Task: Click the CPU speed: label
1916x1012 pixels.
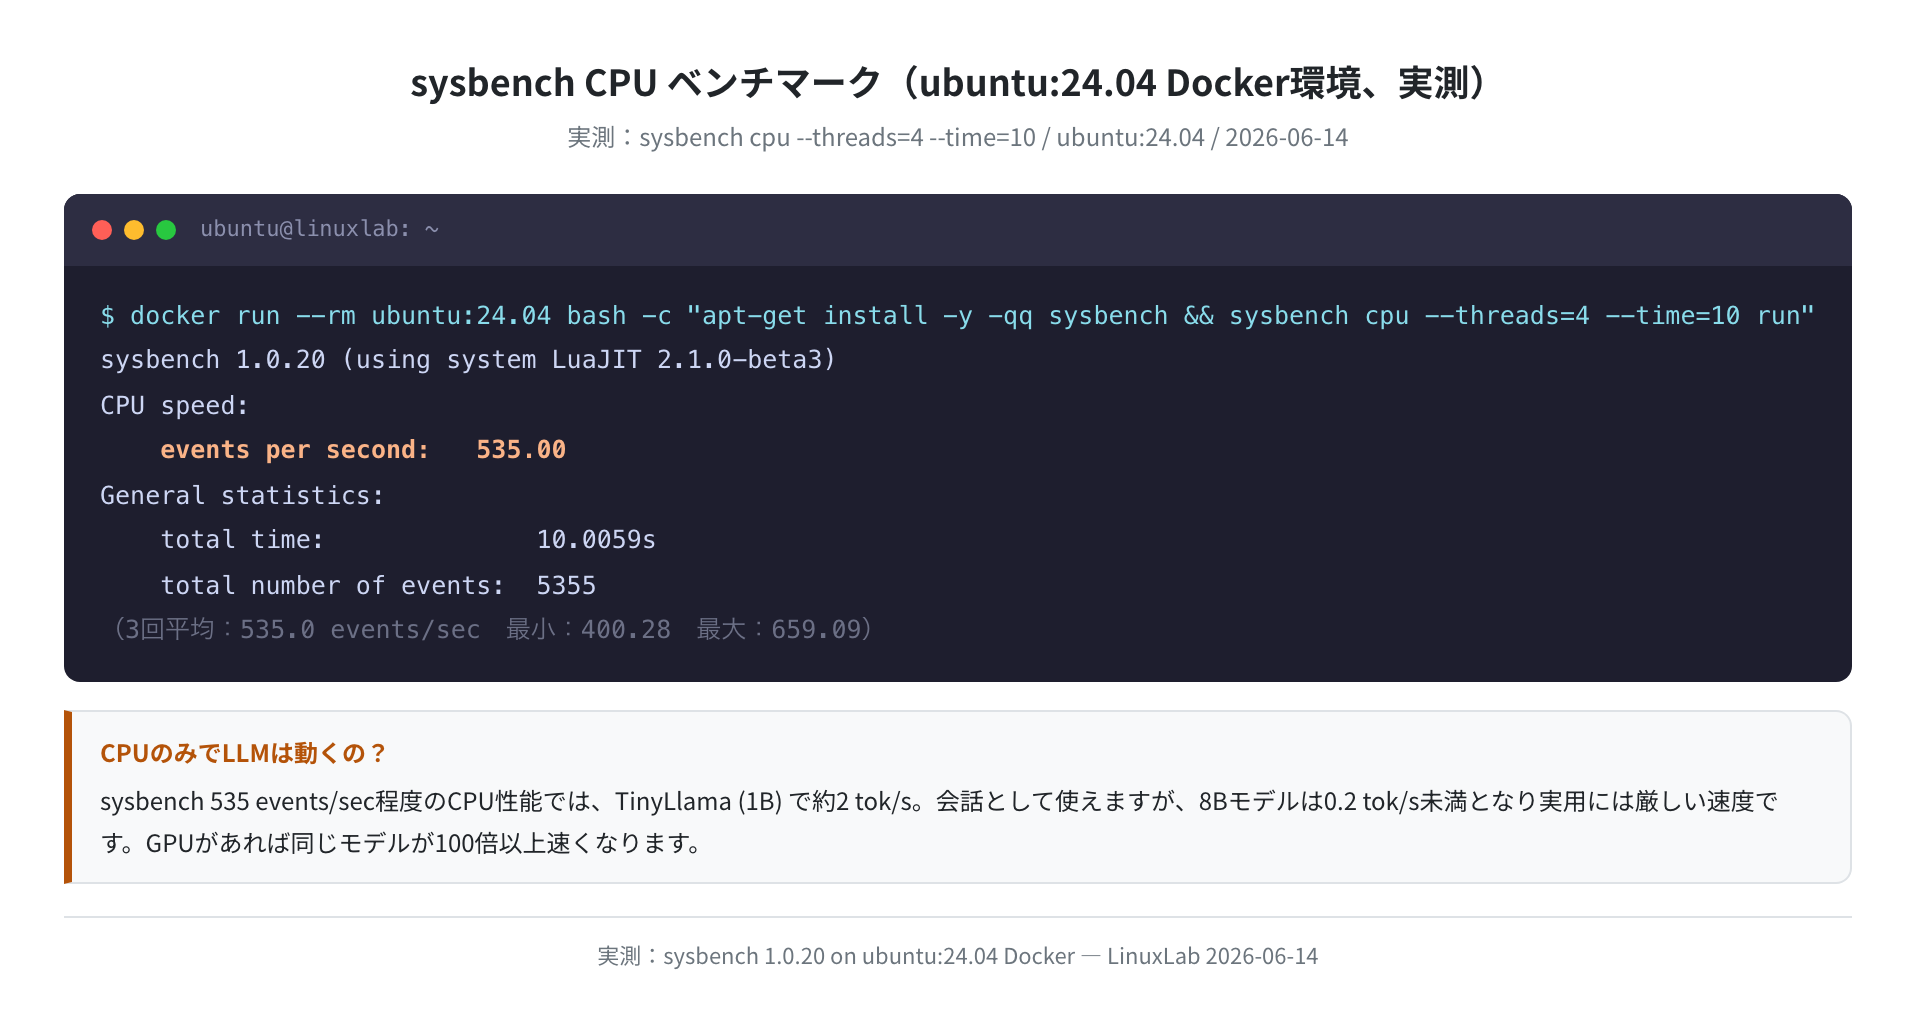Action: [174, 406]
